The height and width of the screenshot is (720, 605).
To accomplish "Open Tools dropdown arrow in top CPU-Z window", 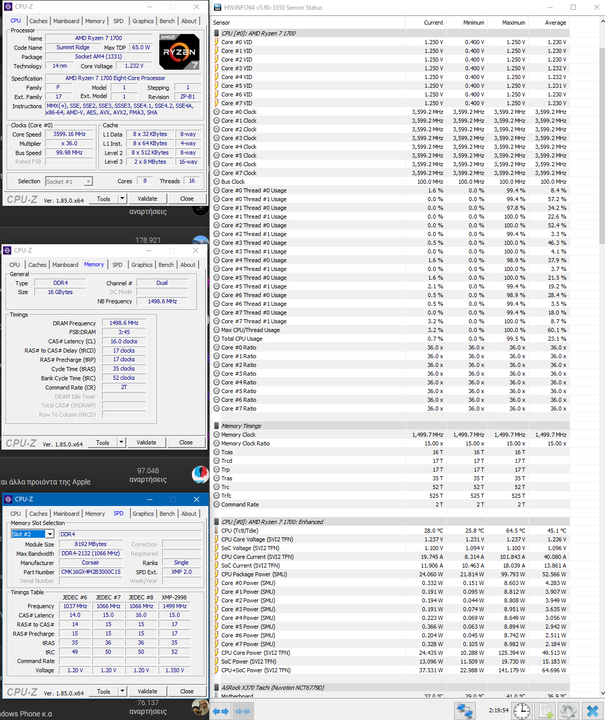I will (122, 199).
